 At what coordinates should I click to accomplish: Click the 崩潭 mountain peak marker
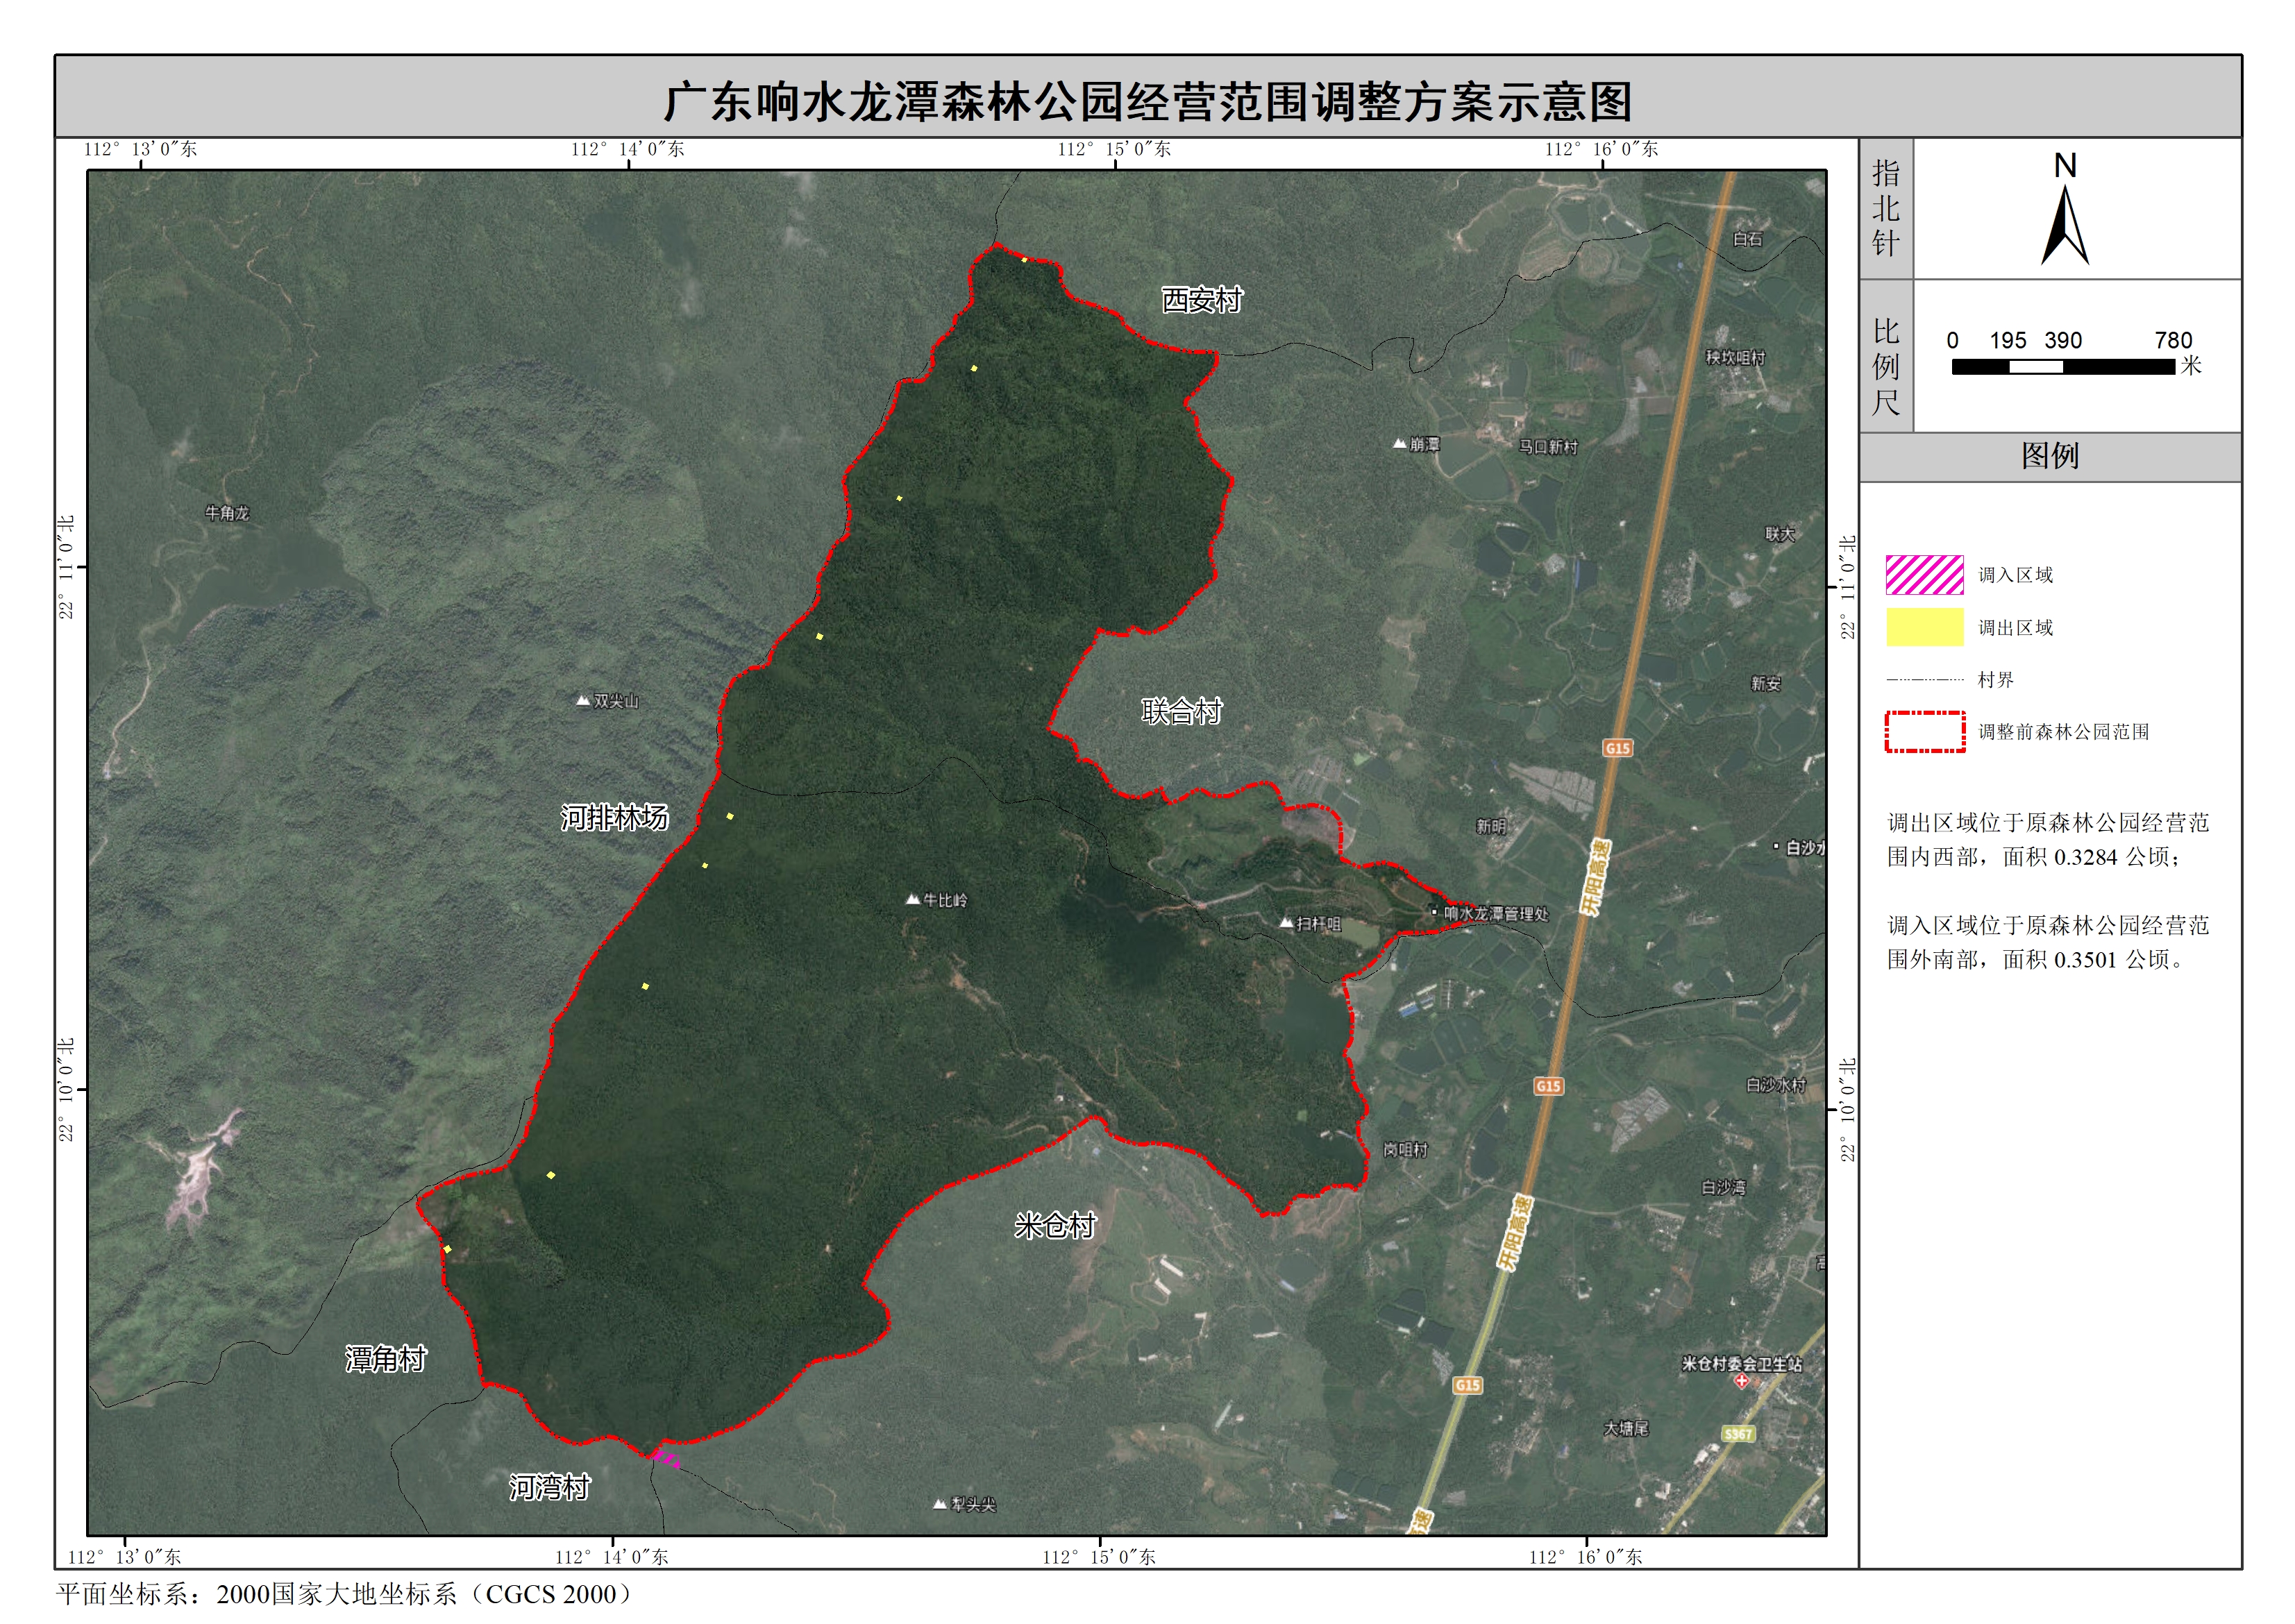click(1399, 444)
